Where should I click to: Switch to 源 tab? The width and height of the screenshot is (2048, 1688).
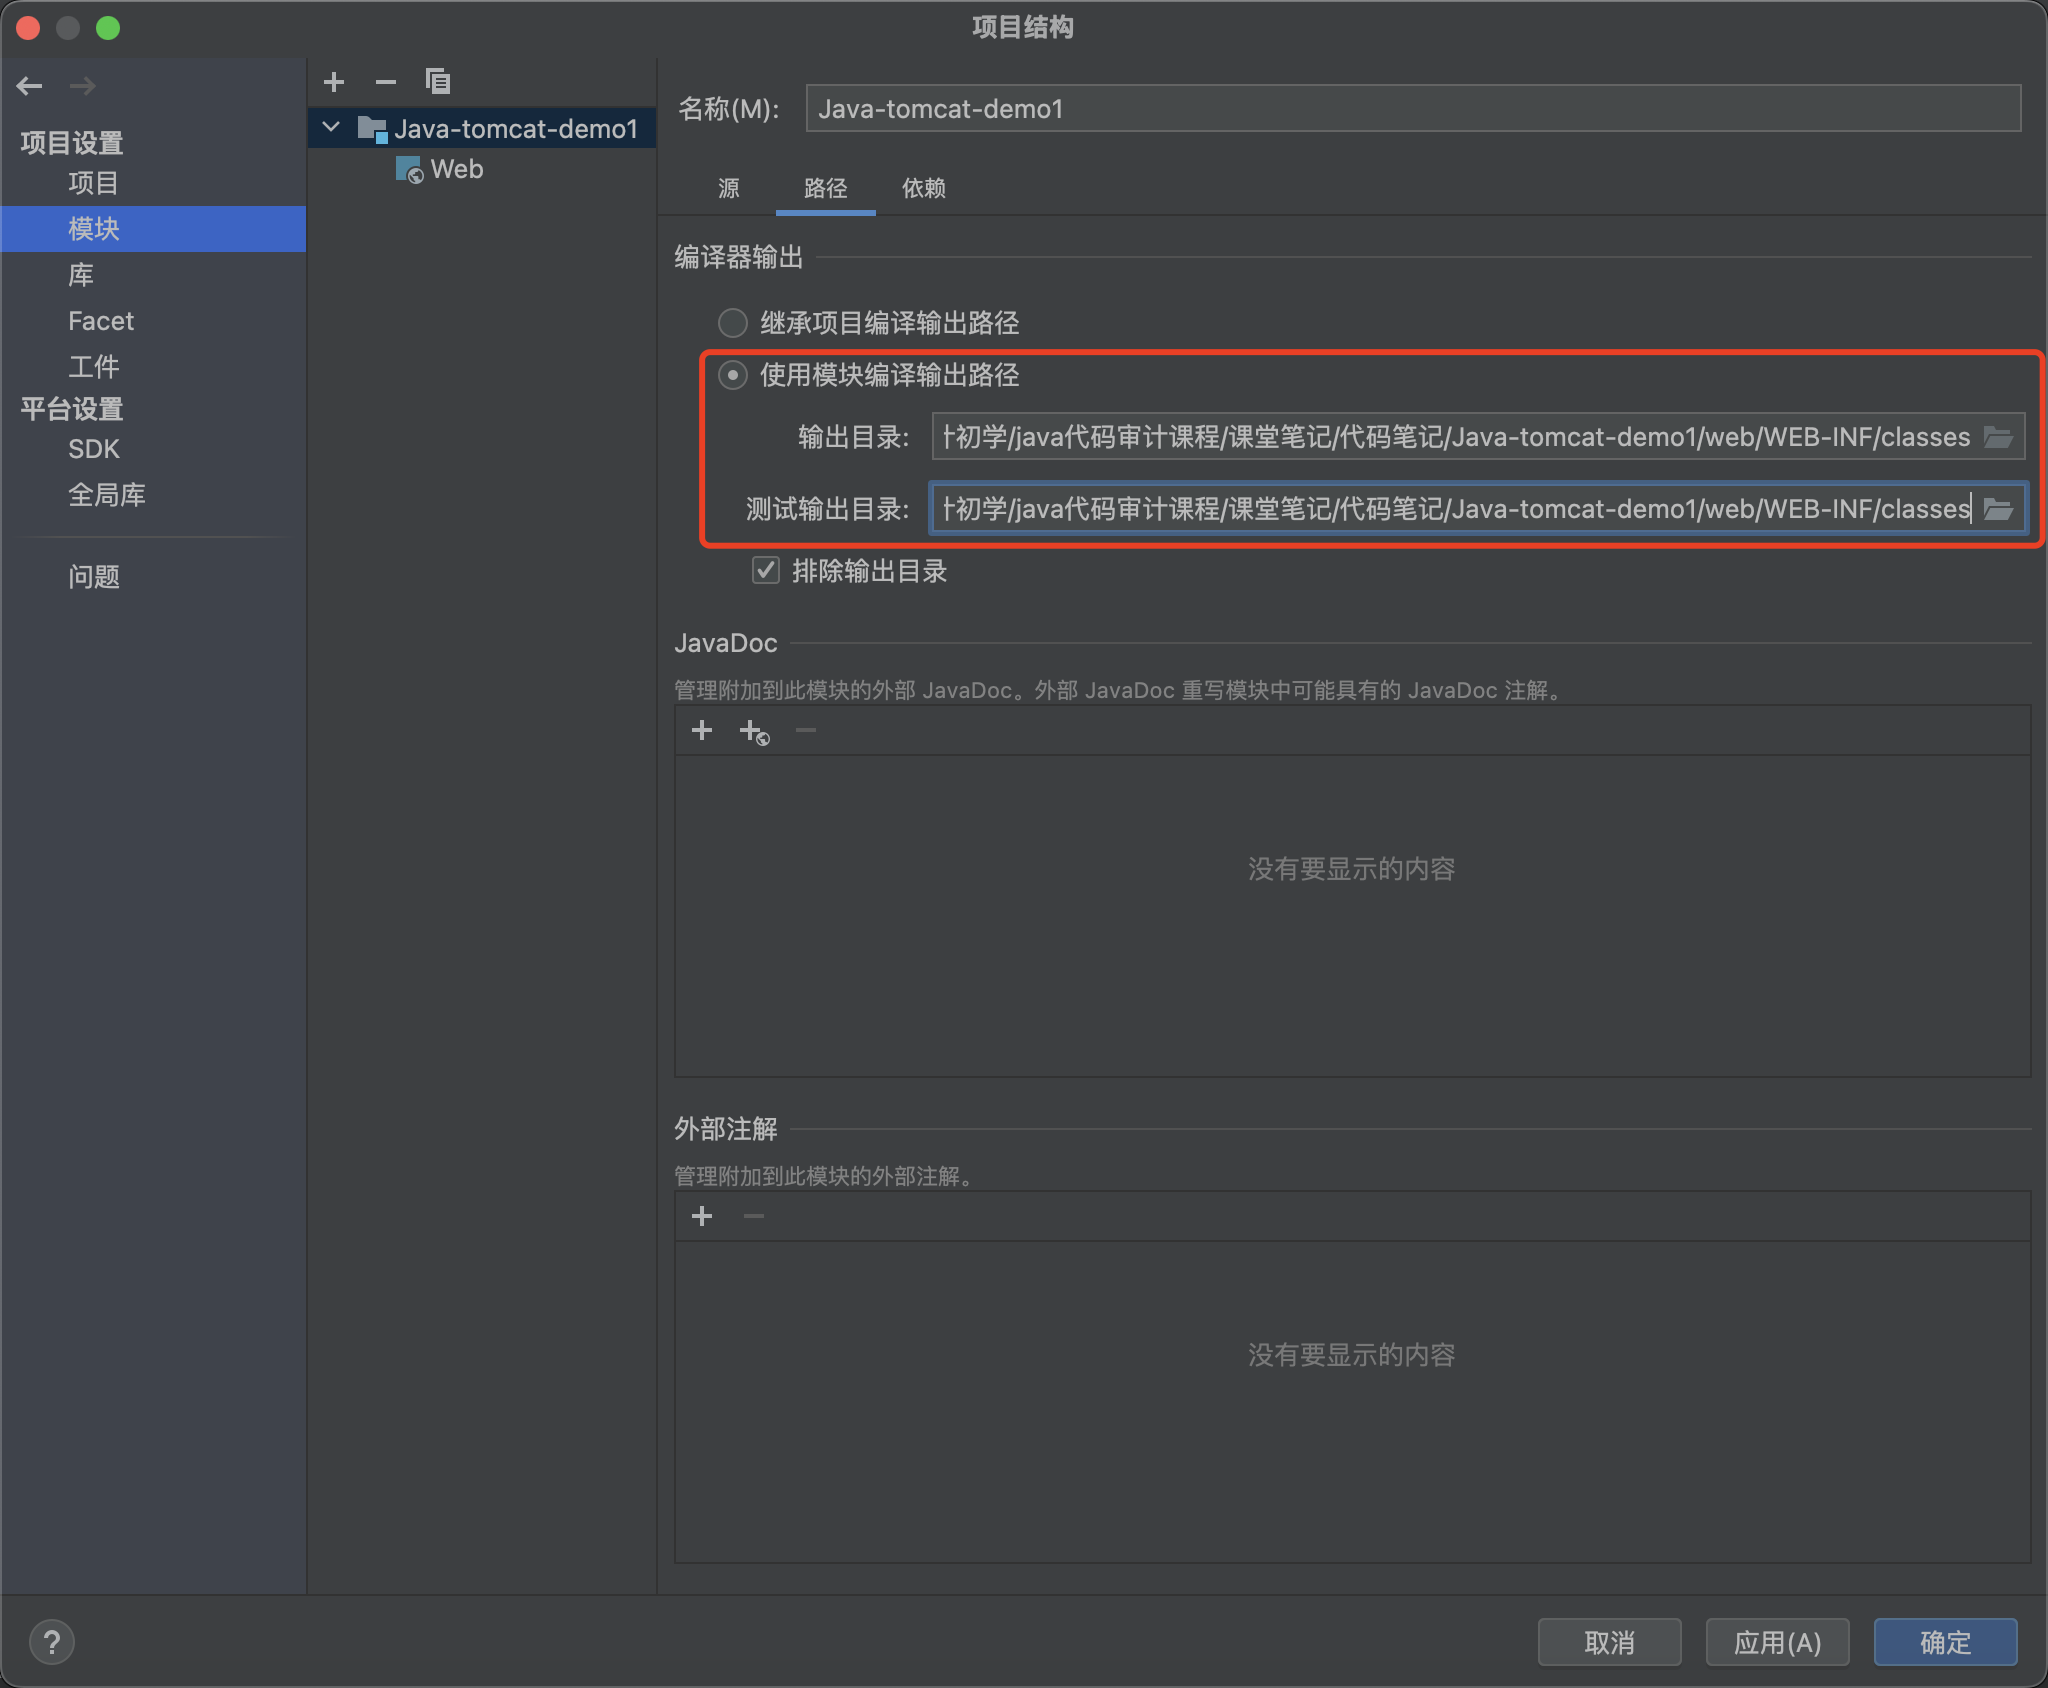tap(729, 188)
